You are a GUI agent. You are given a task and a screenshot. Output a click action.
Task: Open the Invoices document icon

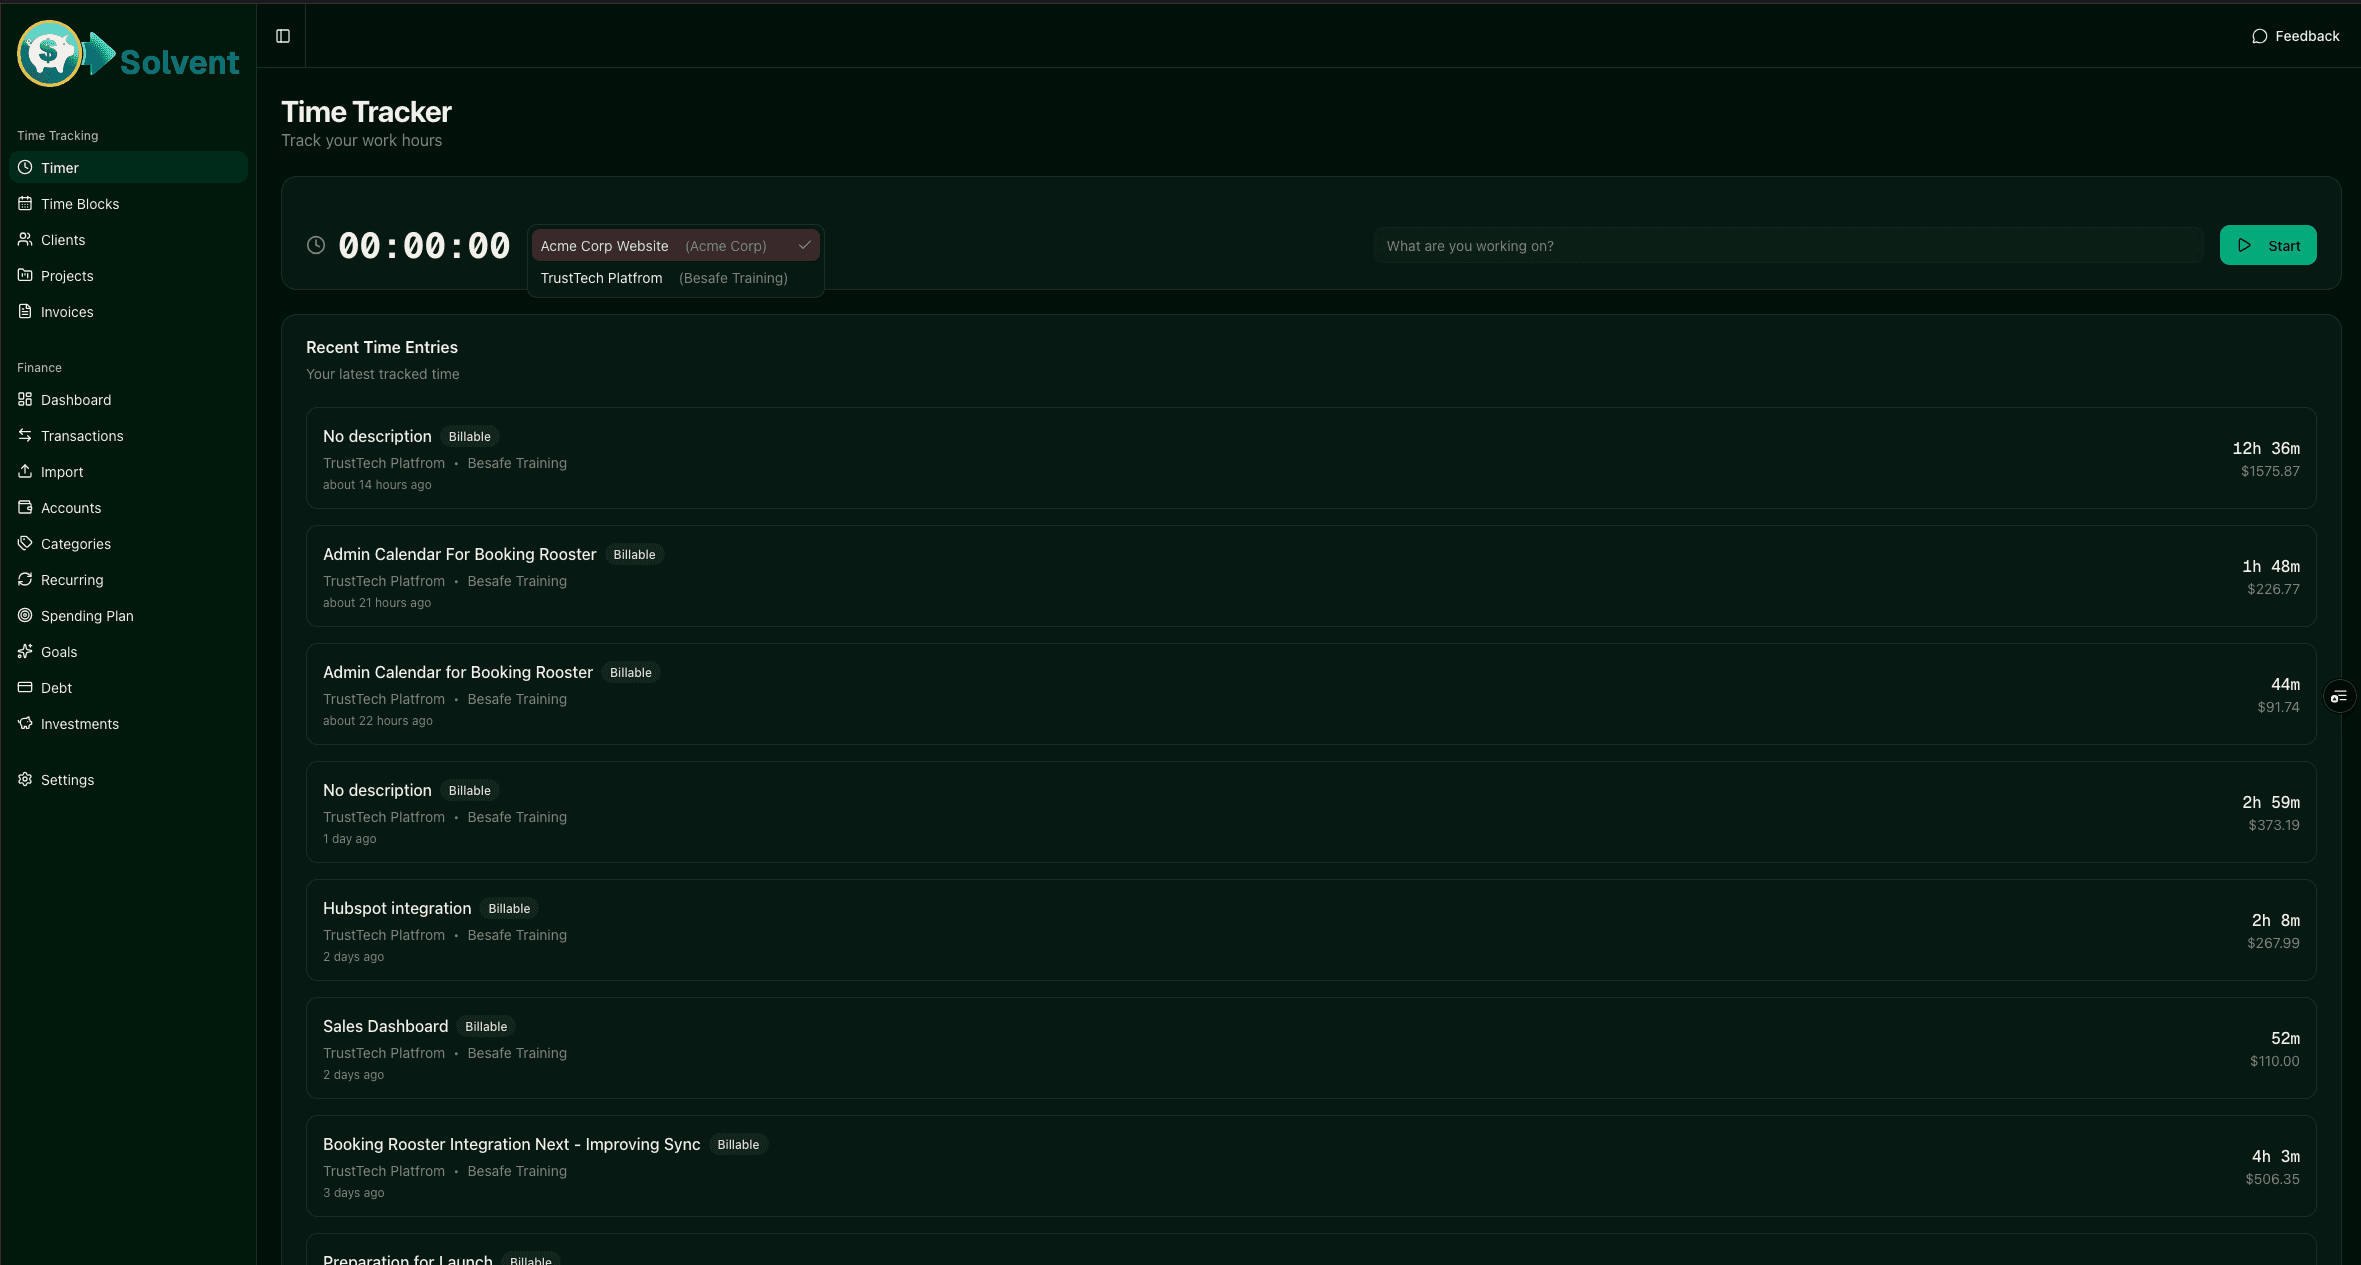coord(26,311)
